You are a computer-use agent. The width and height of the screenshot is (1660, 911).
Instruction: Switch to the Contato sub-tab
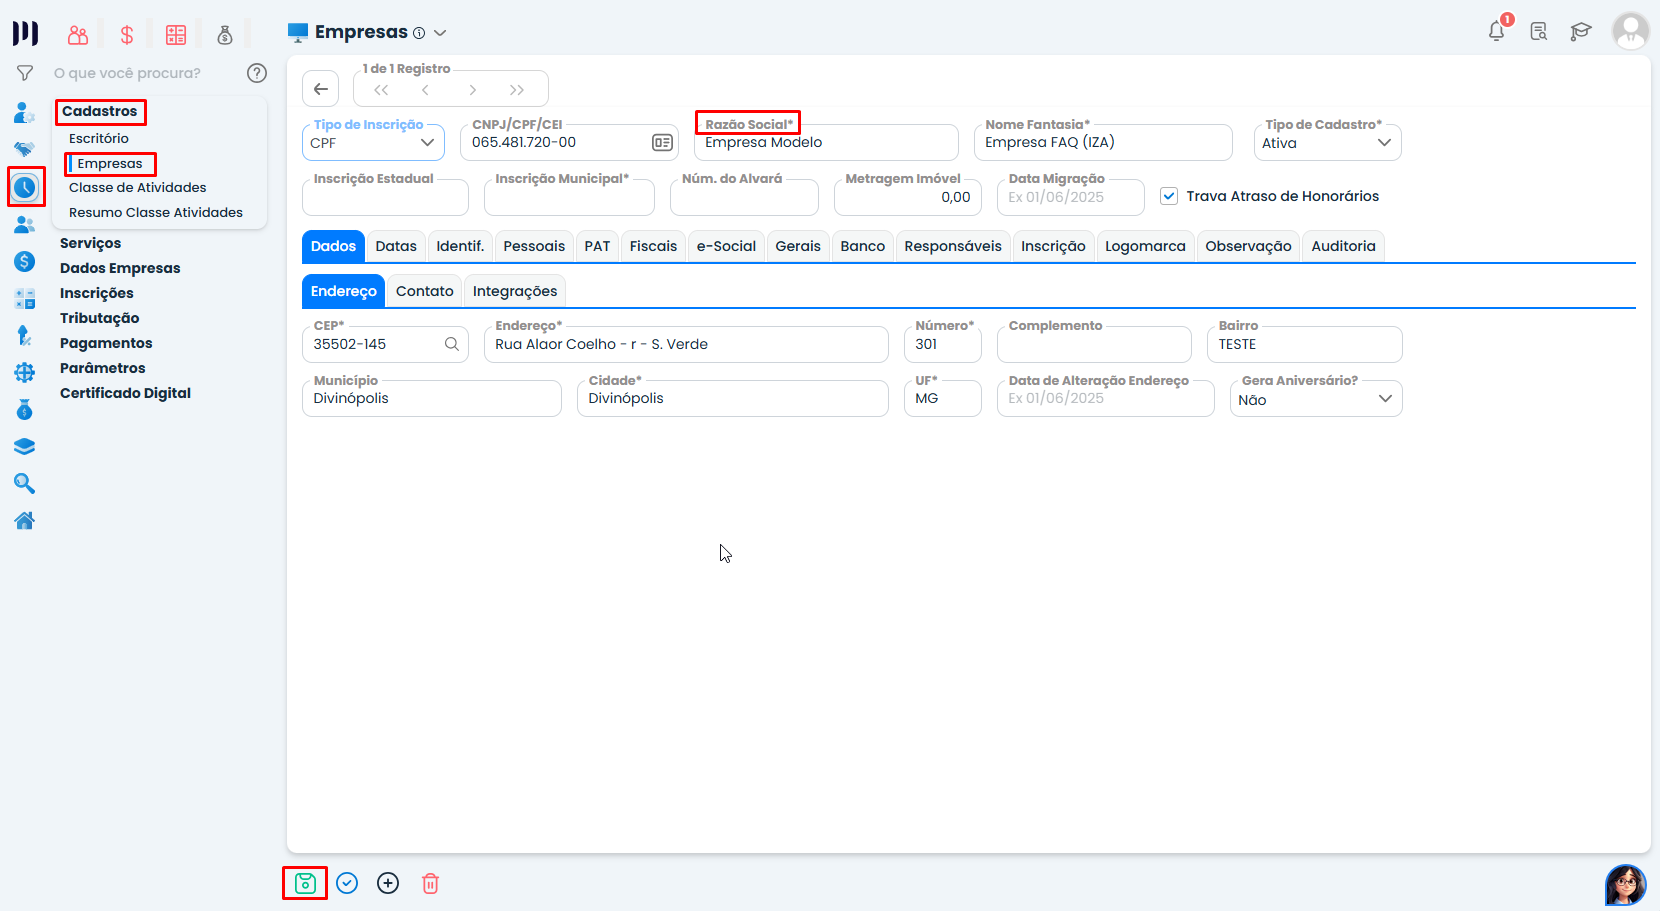[x=424, y=291]
